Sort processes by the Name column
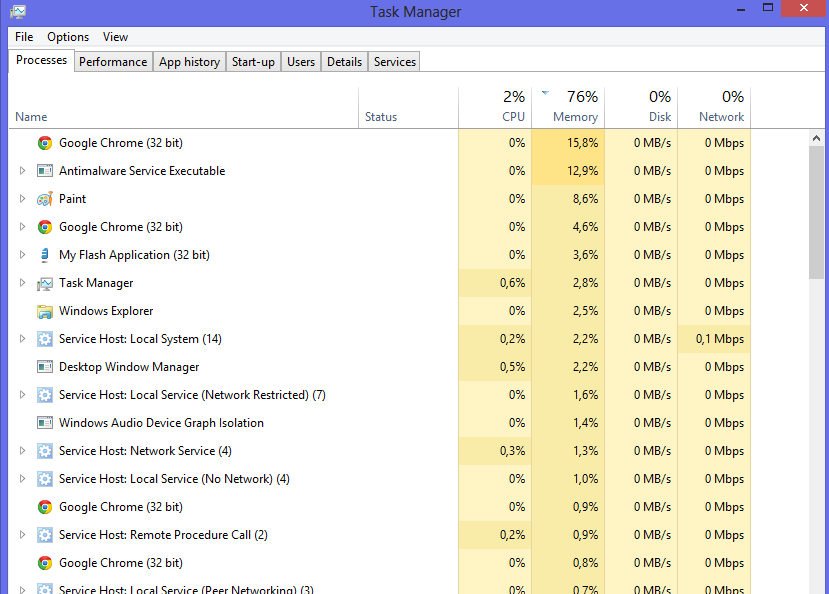The width and height of the screenshot is (829, 594). point(183,108)
